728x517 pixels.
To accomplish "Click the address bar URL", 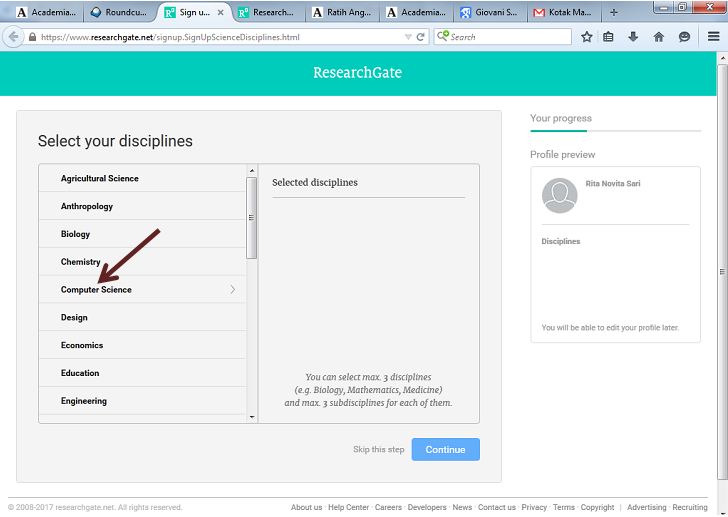I will coord(170,37).
